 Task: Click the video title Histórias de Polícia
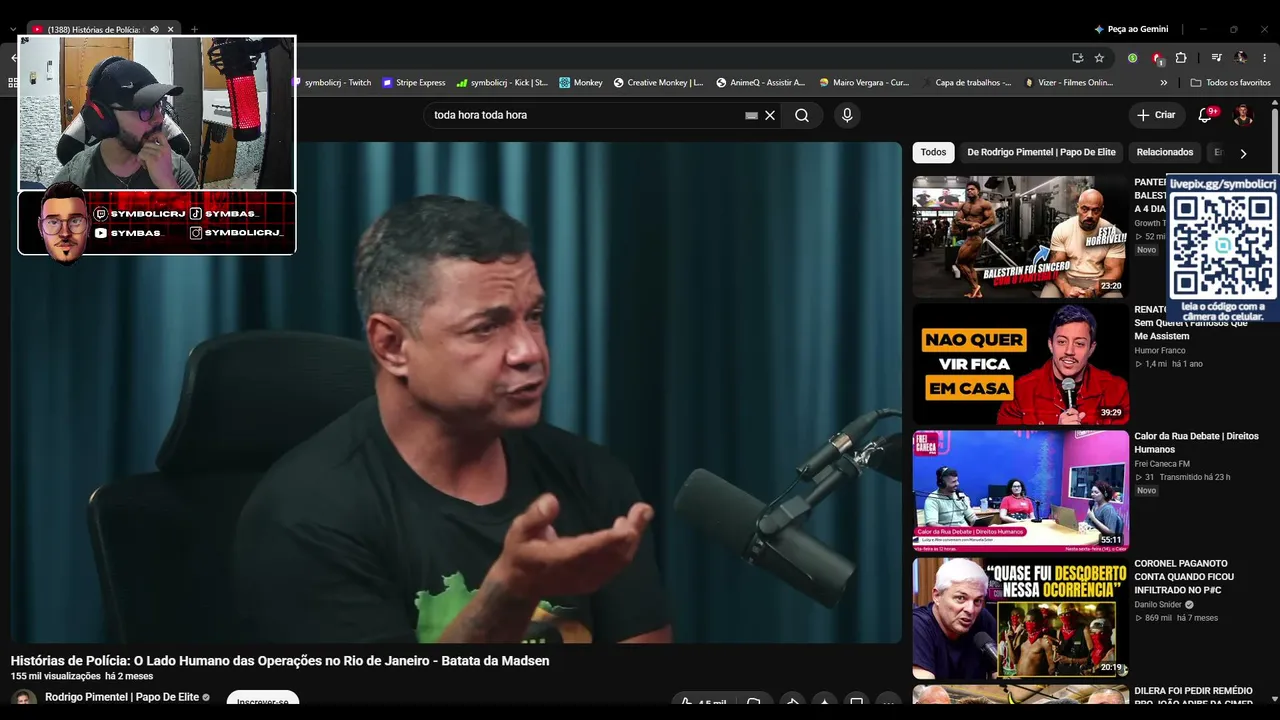pyautogui.click(x=280, y=661)
